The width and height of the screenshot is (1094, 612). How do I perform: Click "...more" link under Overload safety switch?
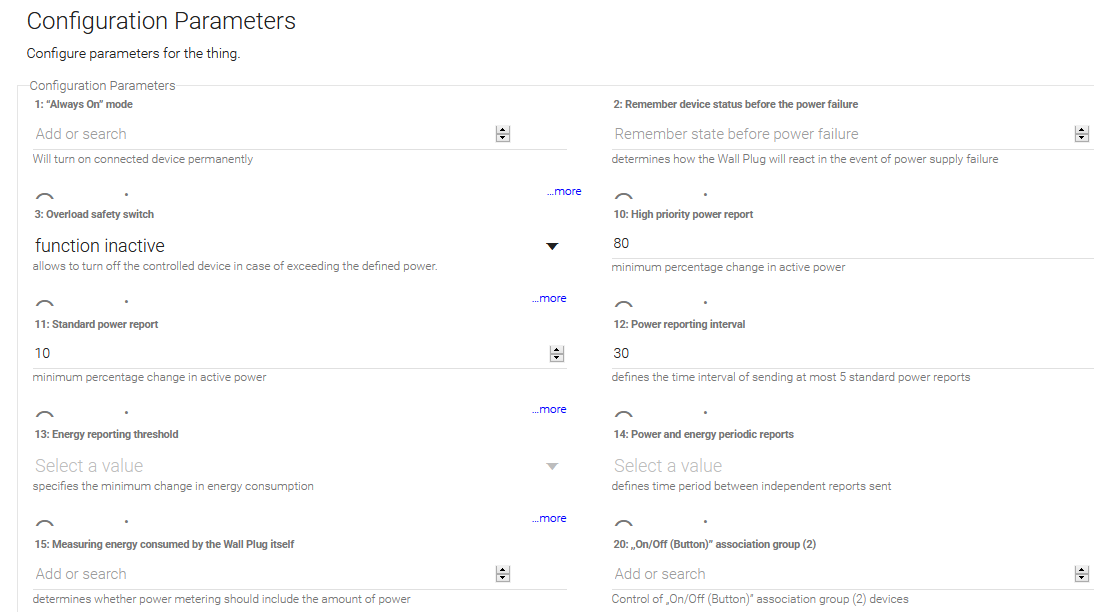click(549, 298)
